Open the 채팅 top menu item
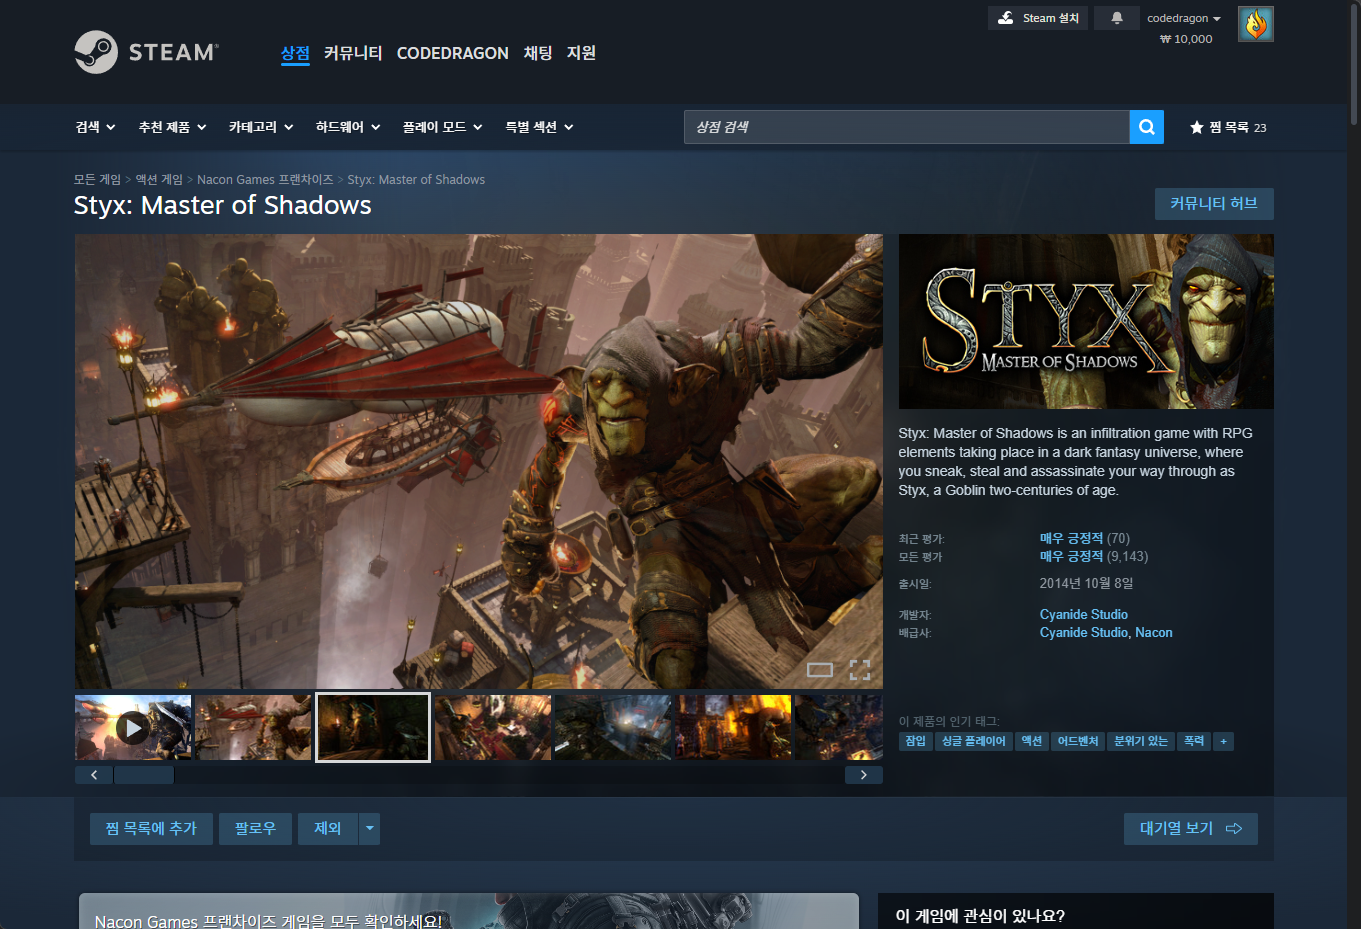Screen dimensions: 1361x929 pyautogui.click(x=538, y=53)
